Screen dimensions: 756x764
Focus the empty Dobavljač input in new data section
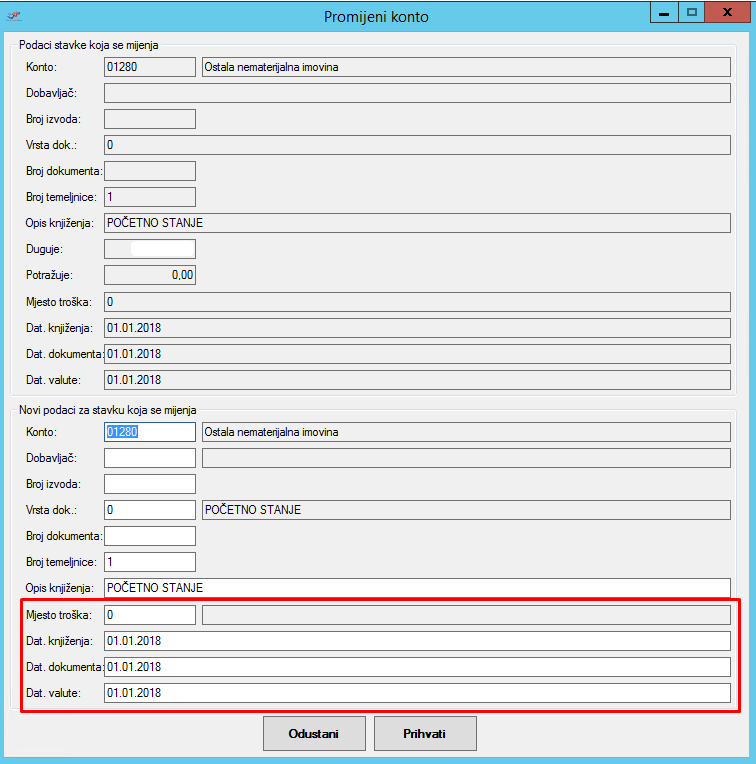(149, 458)
